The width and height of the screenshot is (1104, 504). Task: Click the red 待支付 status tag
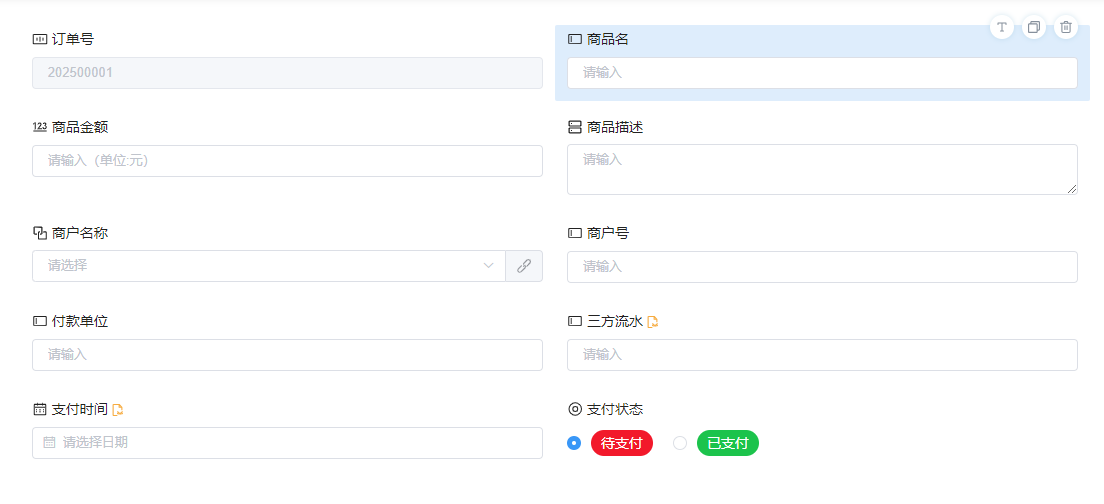tap(621, 443)
